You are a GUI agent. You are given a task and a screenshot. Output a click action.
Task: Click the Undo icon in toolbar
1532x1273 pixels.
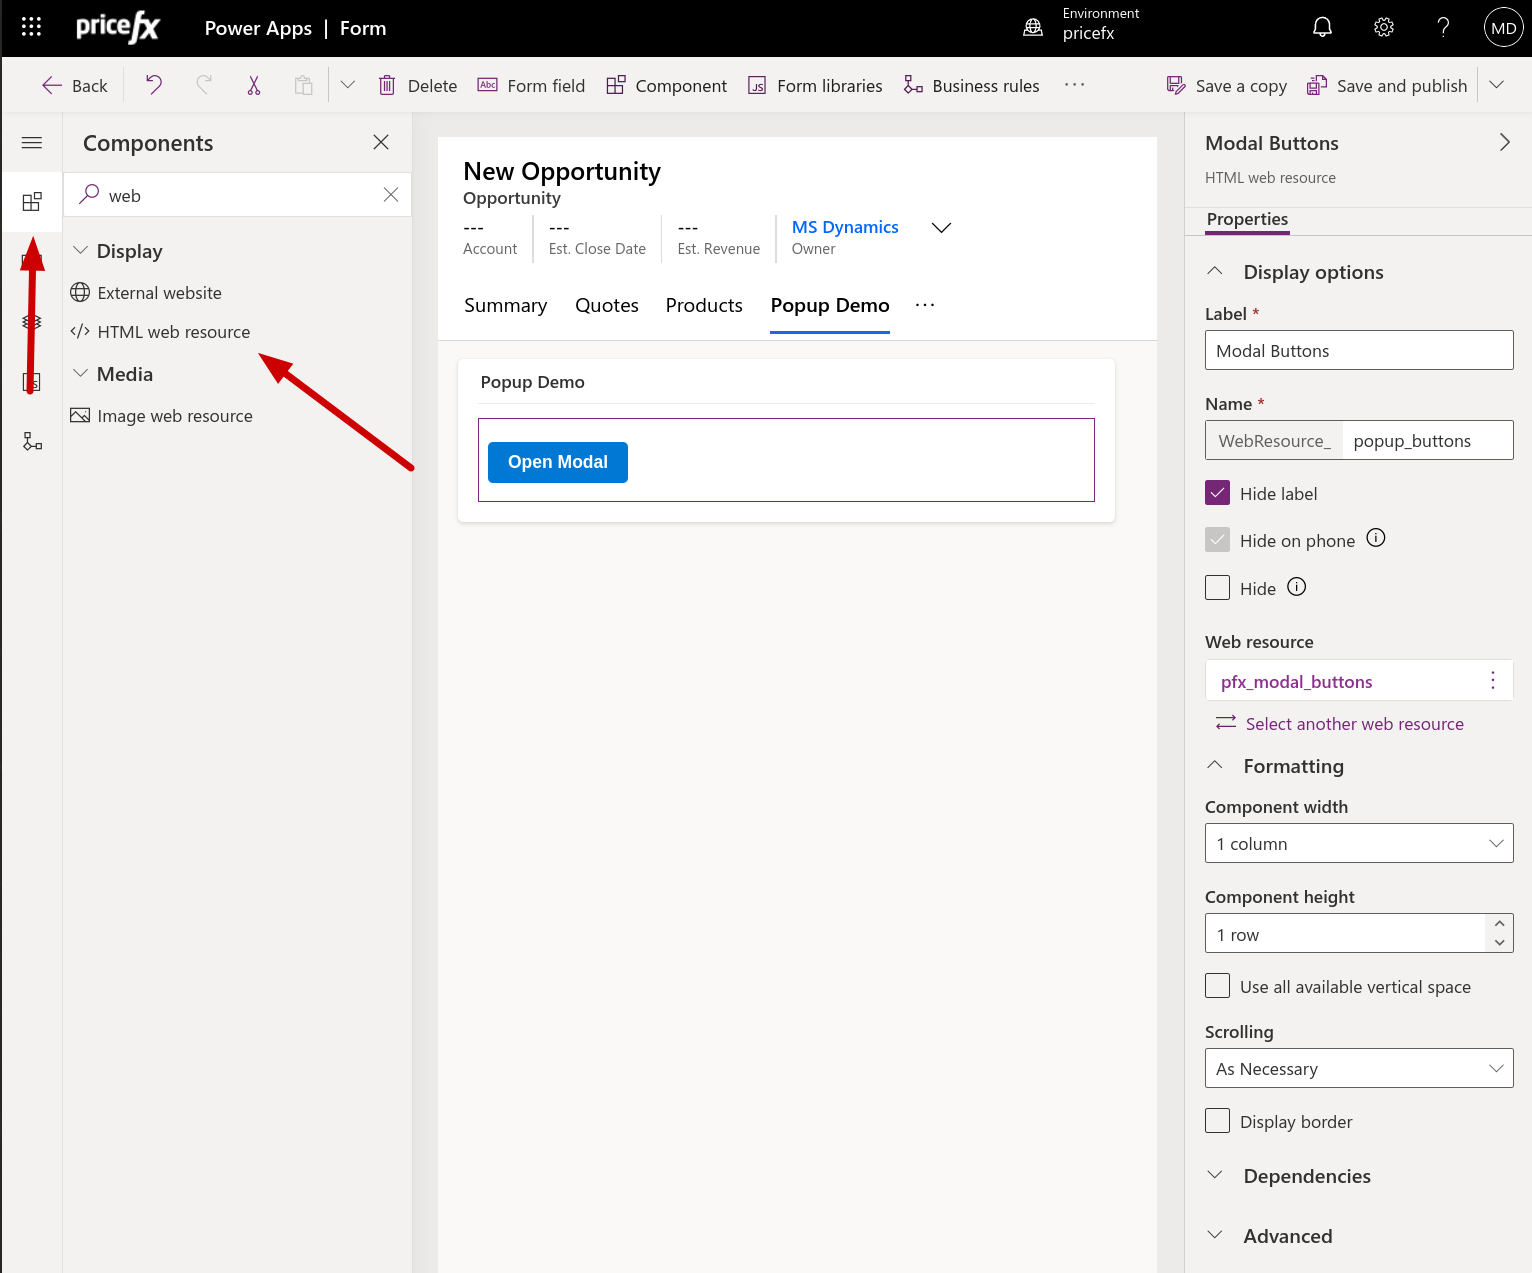[x=154, y=85]
